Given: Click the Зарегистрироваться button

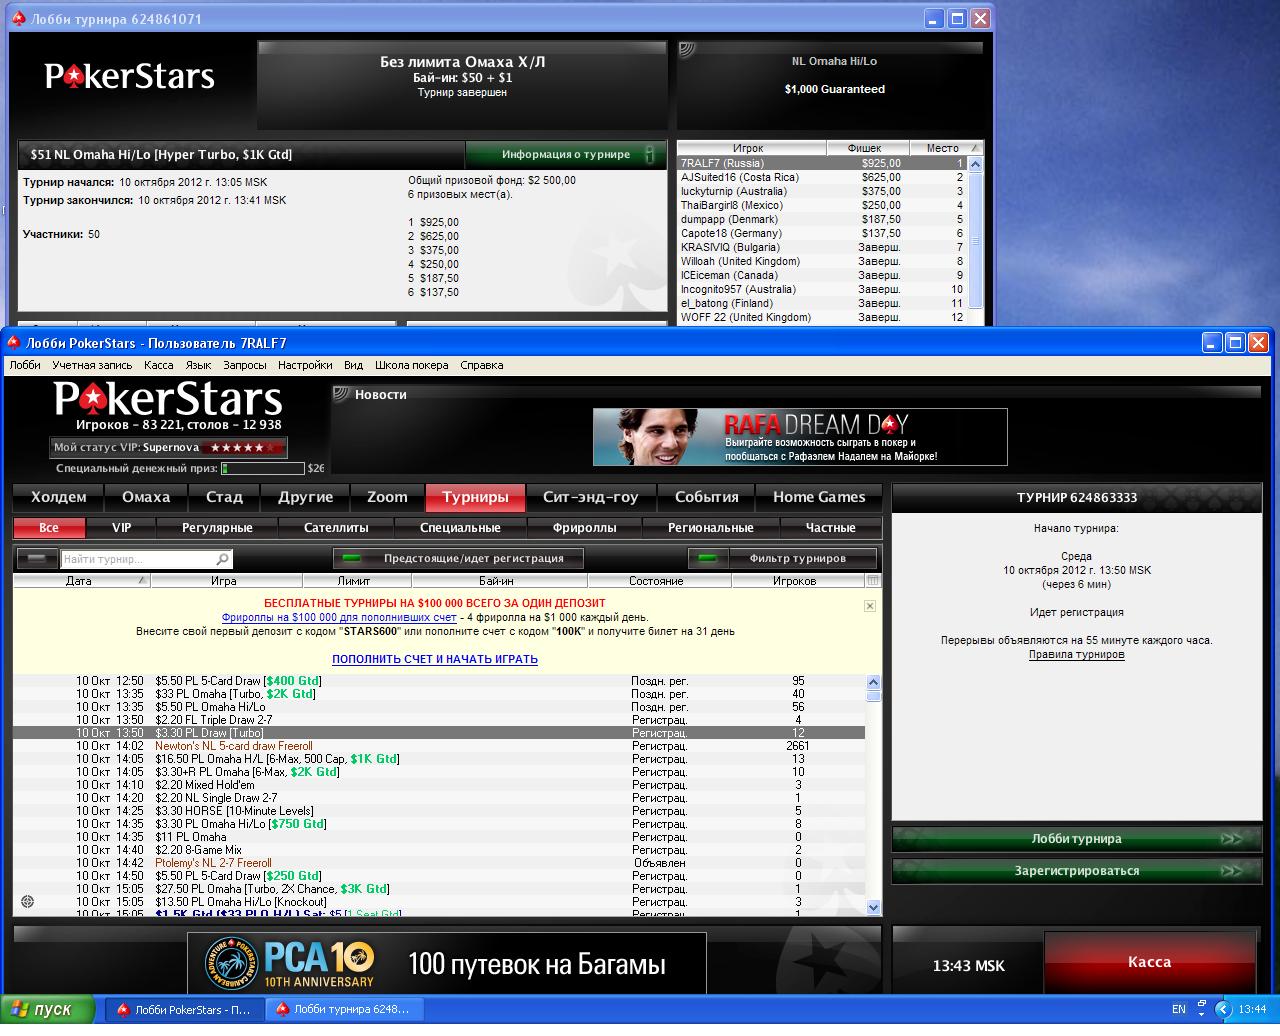Looking at the screenshot, I should coord(1077,871).
